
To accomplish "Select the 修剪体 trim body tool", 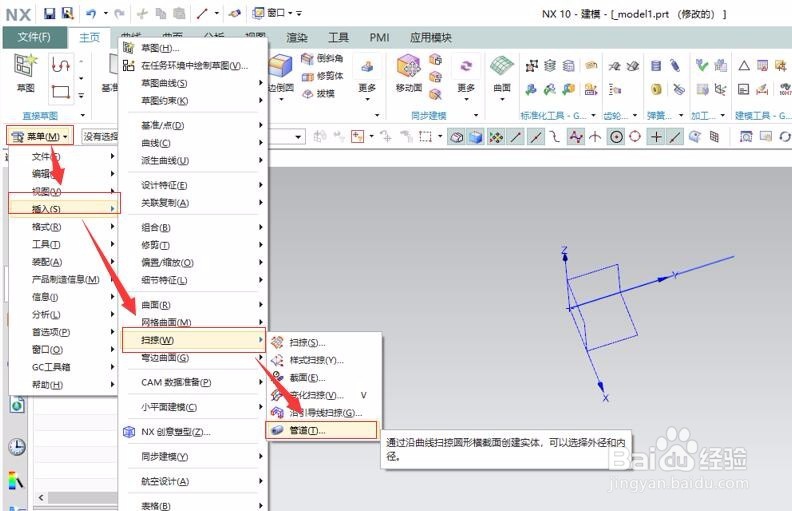I will pos(322,76).
